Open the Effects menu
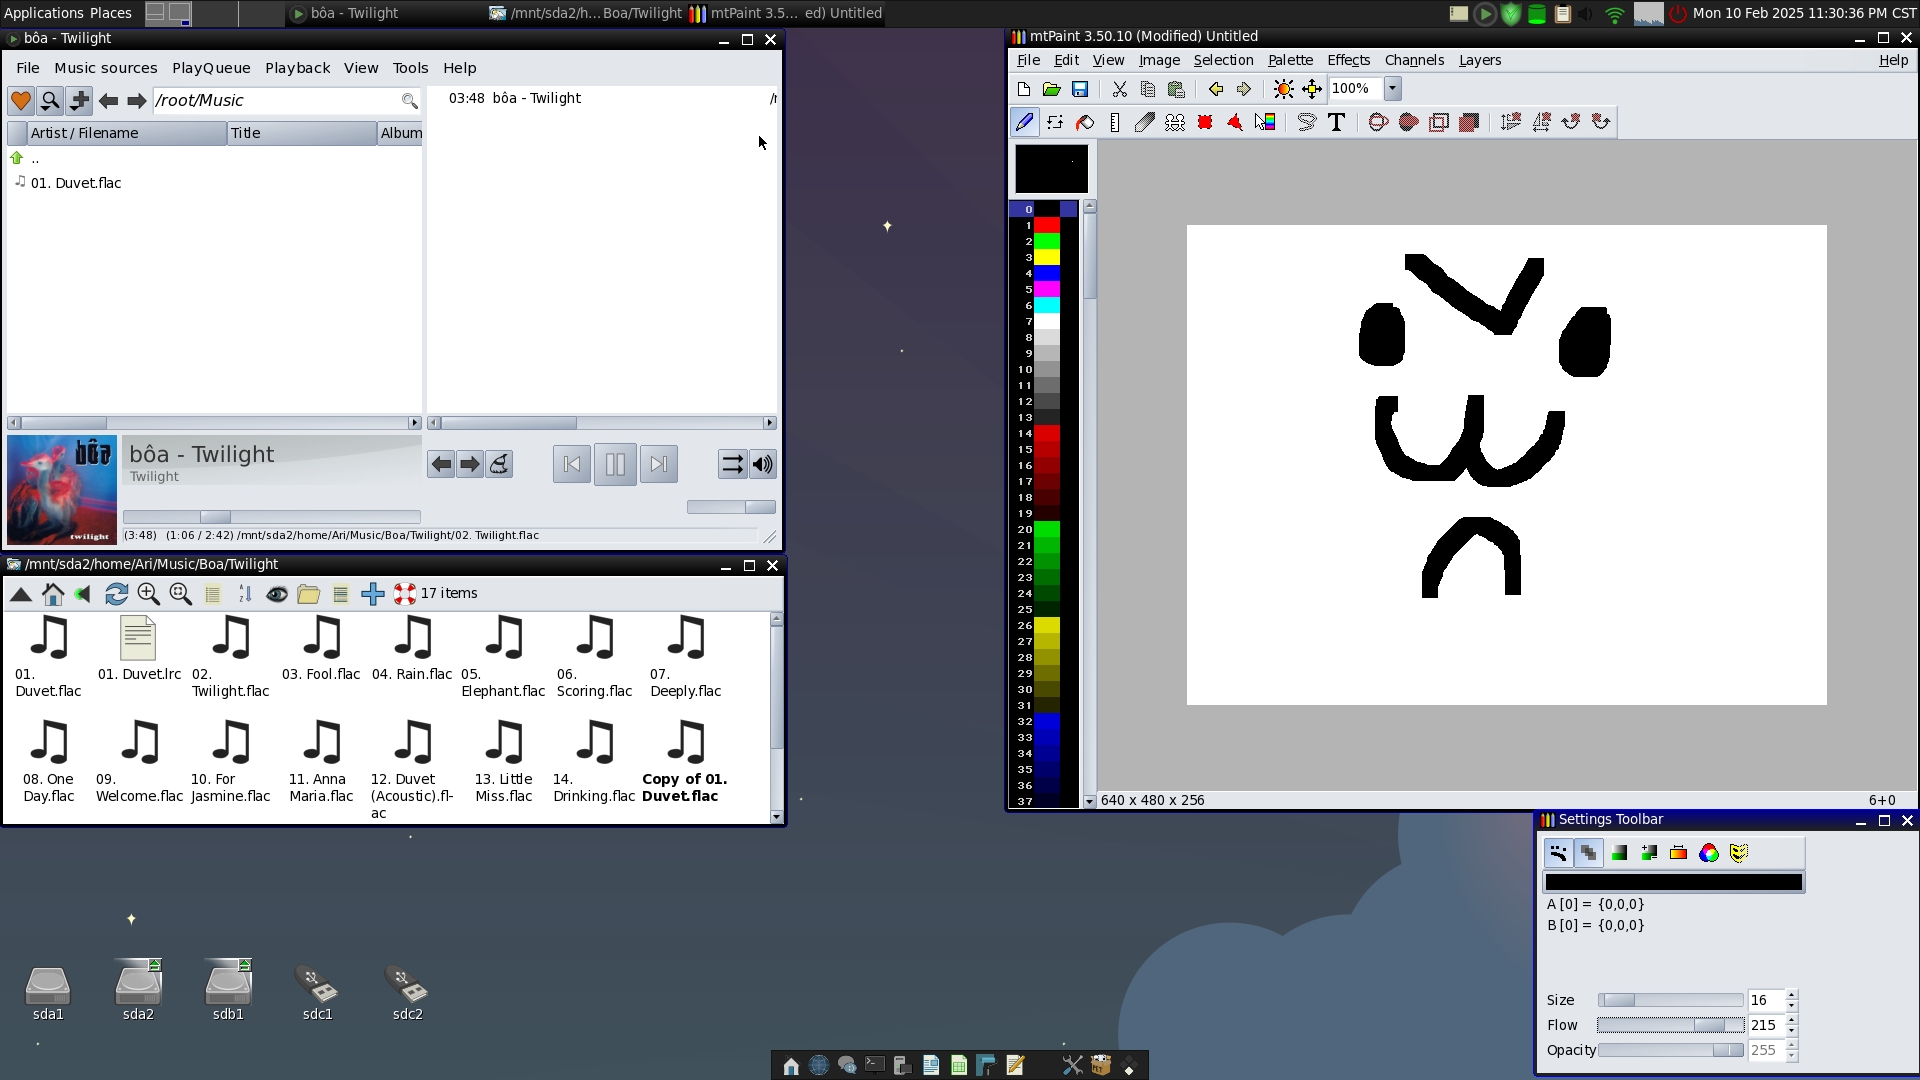Screen dimensions: 1920x1080 1348,60
